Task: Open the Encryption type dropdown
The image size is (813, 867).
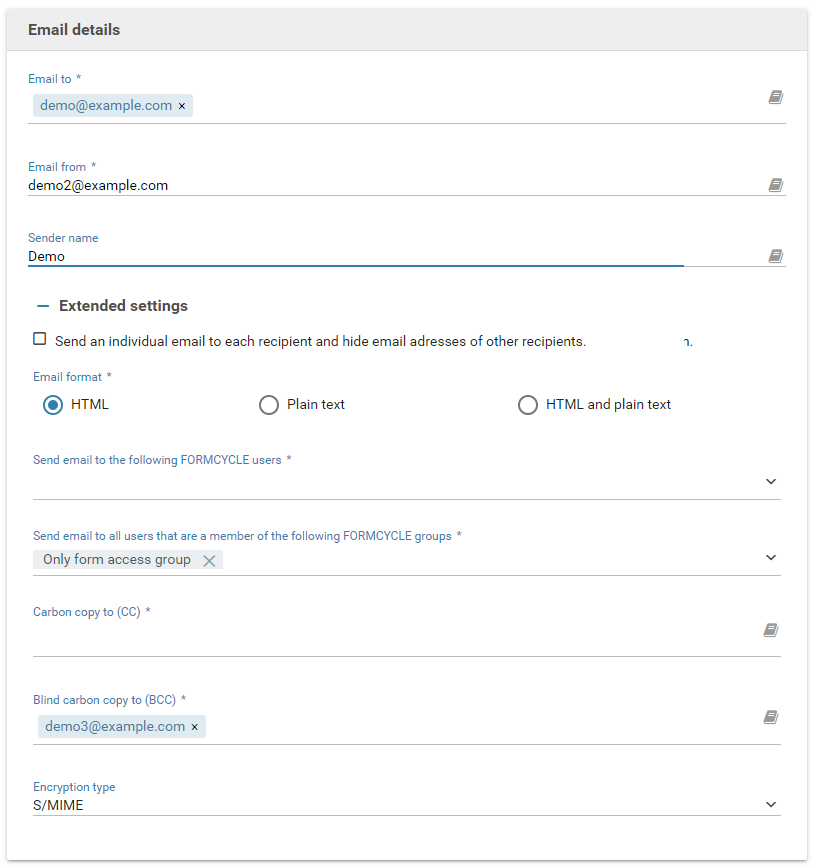Action: [771, 804]
